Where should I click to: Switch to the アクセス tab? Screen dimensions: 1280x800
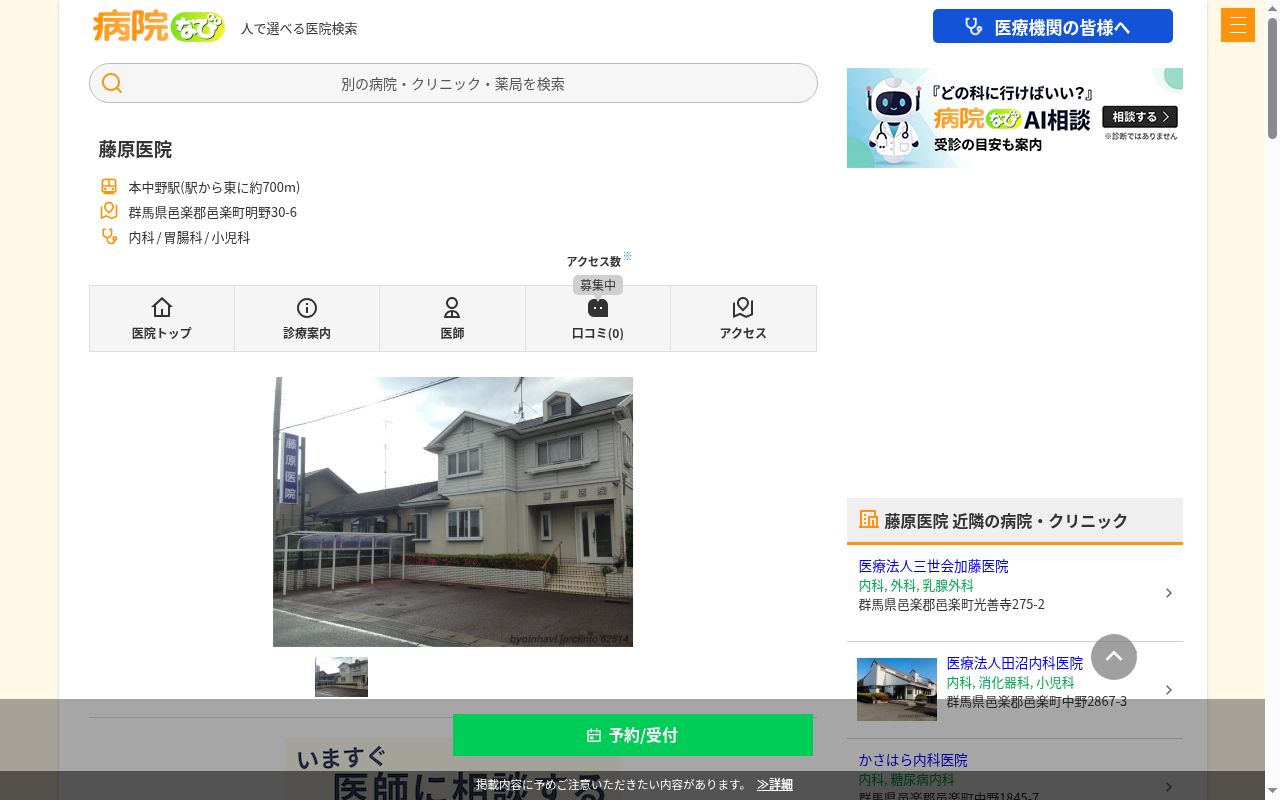tap(743, 318)
